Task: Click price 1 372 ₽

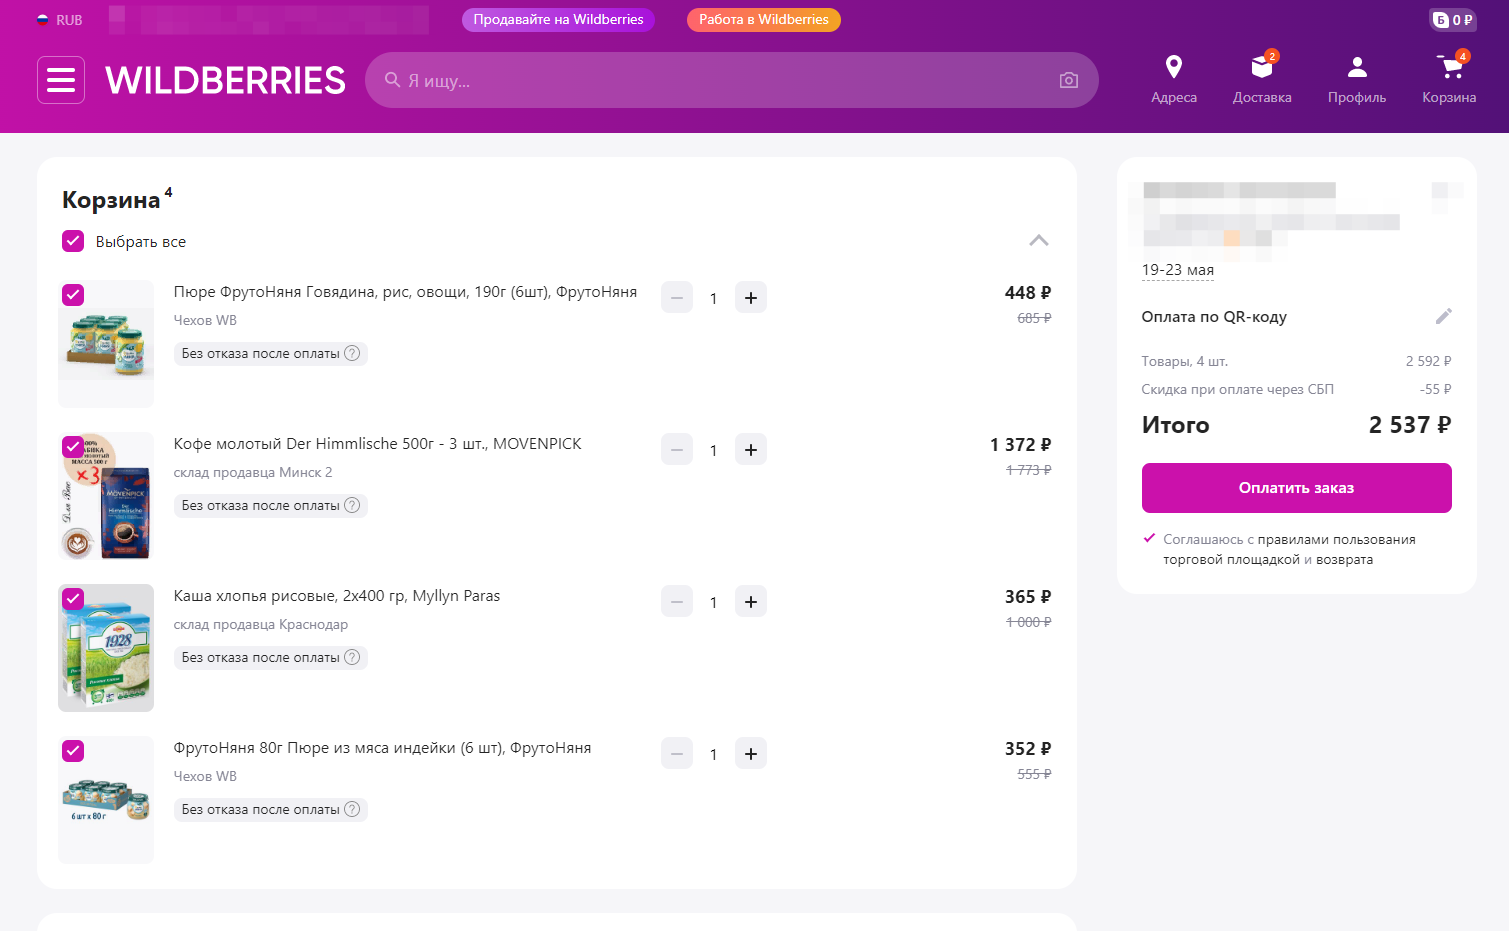Action: [x=1020, y=445]
